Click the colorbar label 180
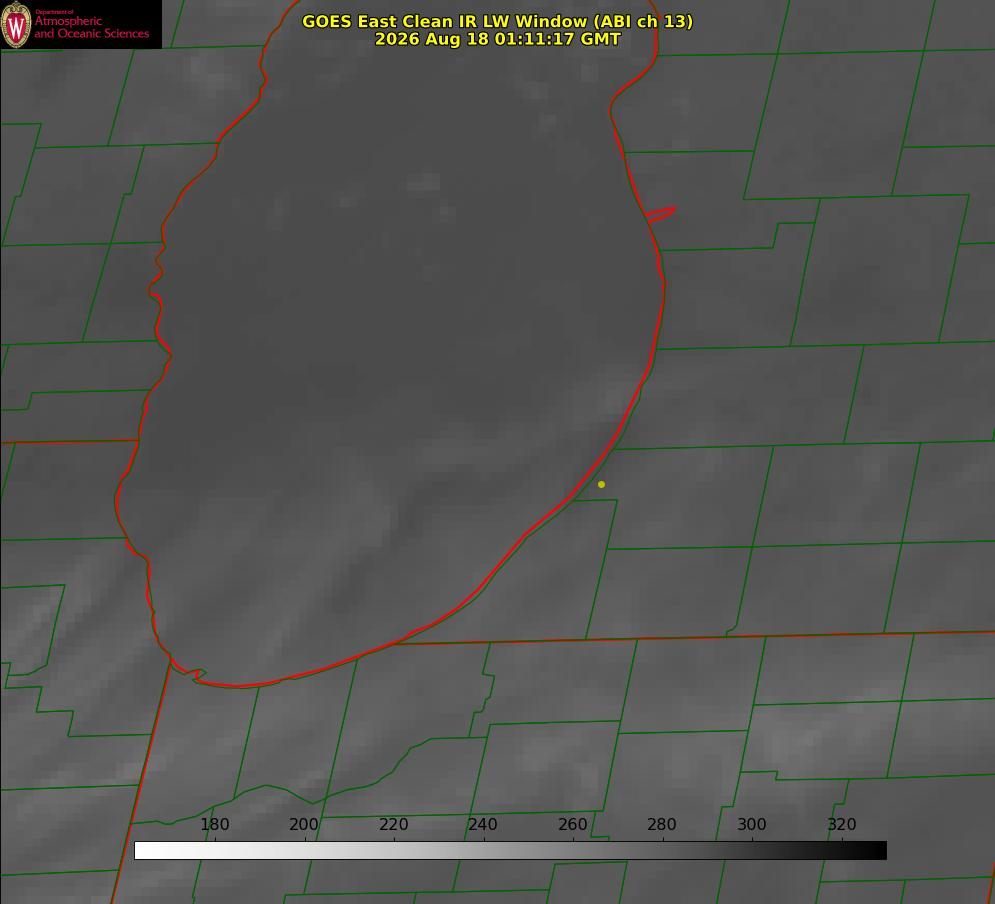 tap(214, 824)
